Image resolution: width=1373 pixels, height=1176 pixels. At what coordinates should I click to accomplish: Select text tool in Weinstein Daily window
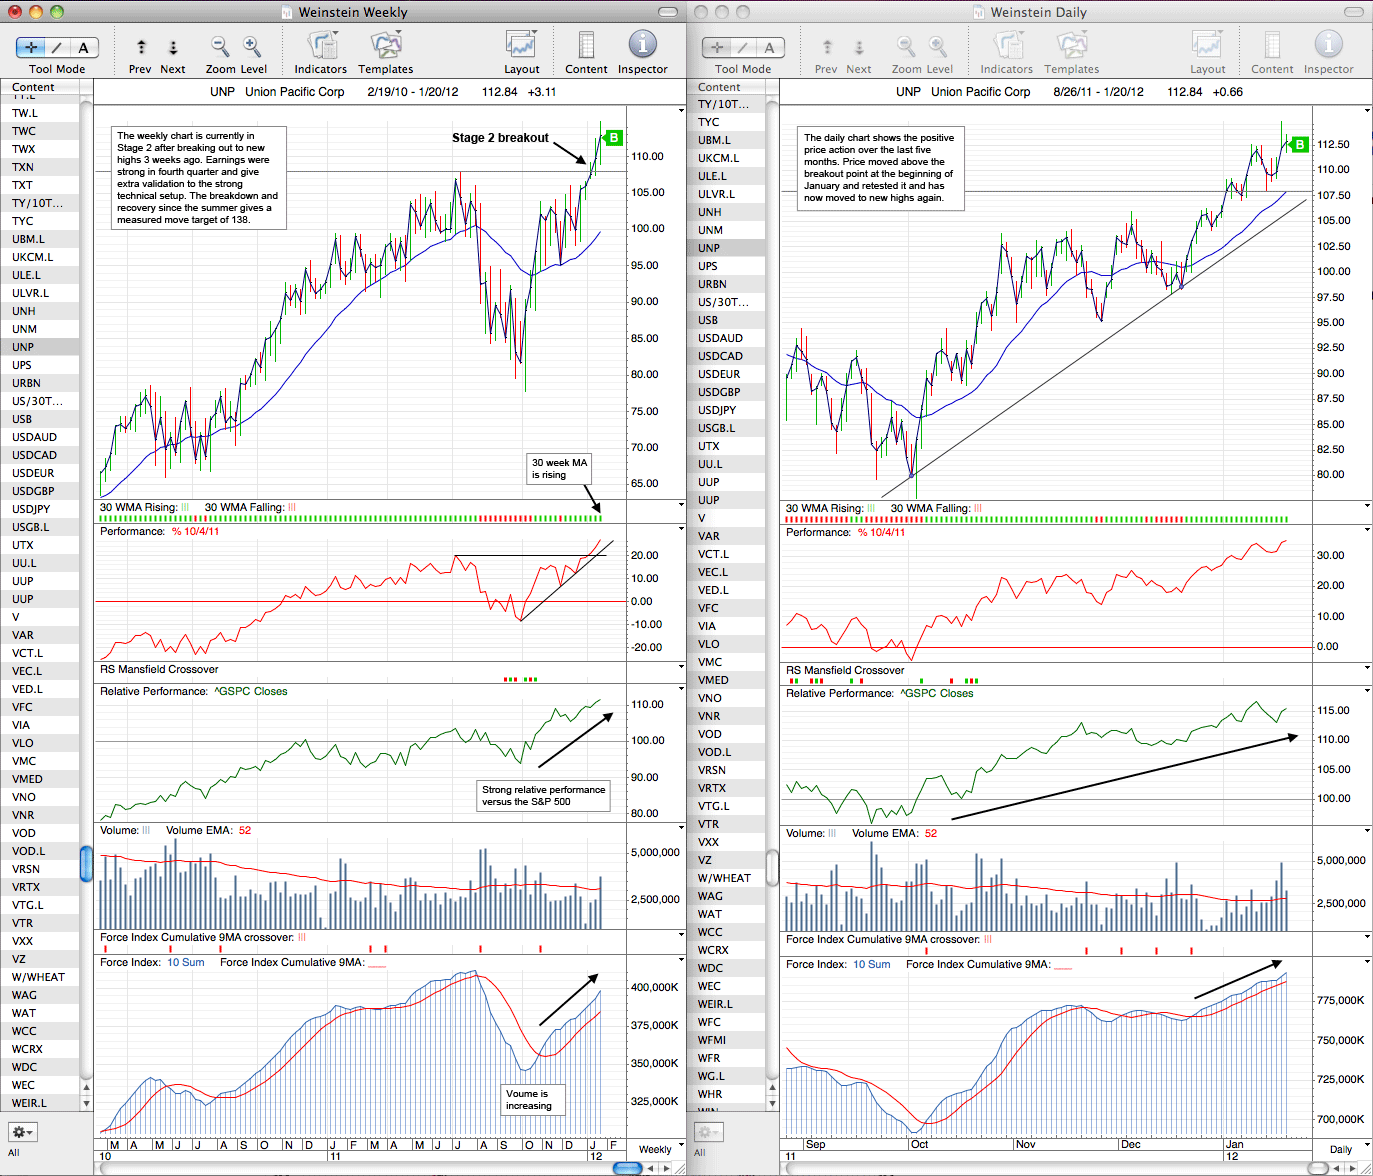770,47
